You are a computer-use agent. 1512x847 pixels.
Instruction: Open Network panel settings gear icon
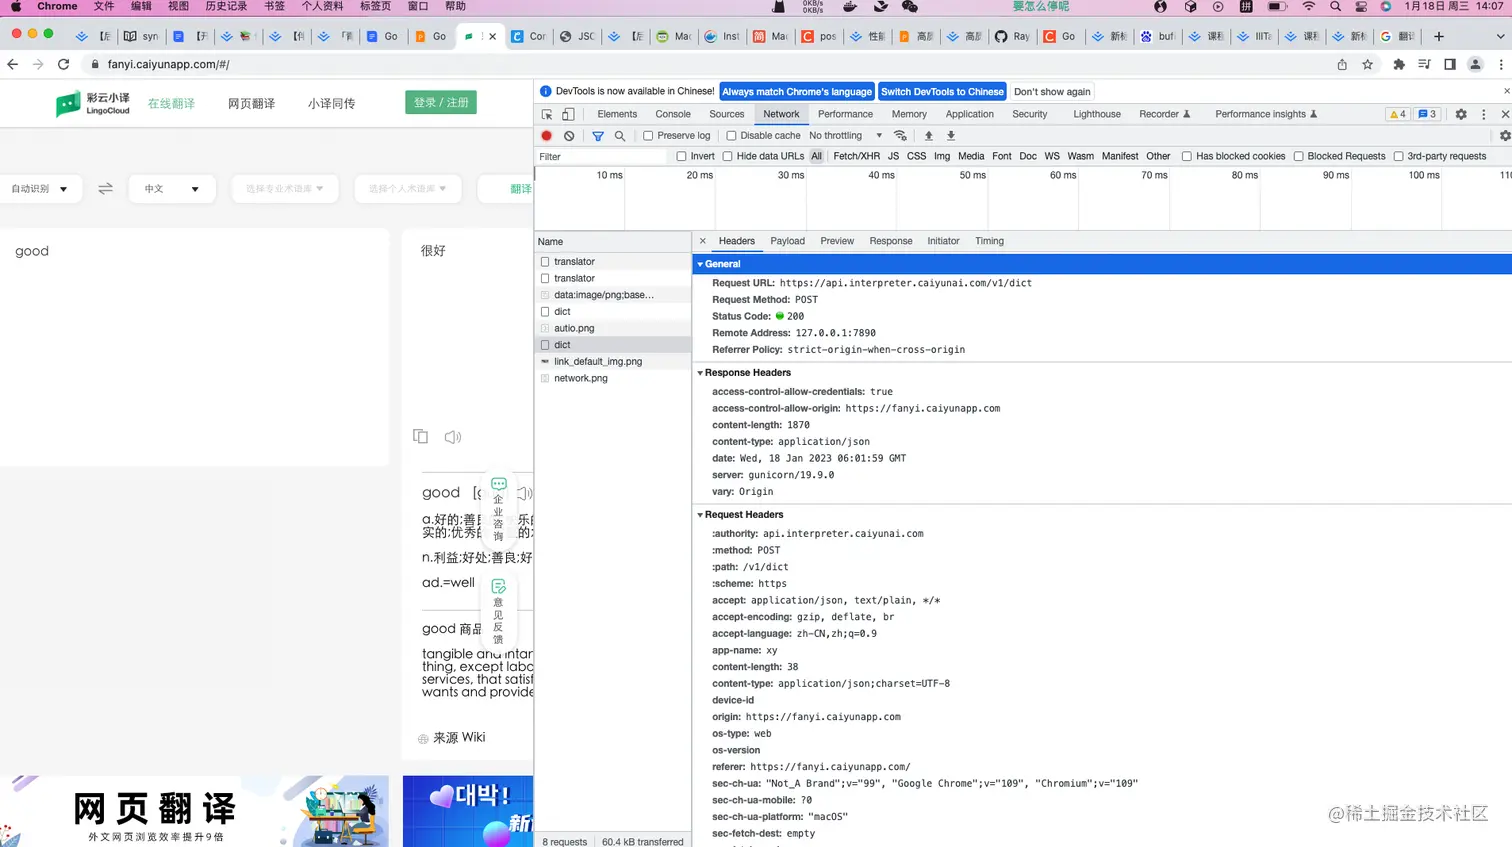(1505, 135)
